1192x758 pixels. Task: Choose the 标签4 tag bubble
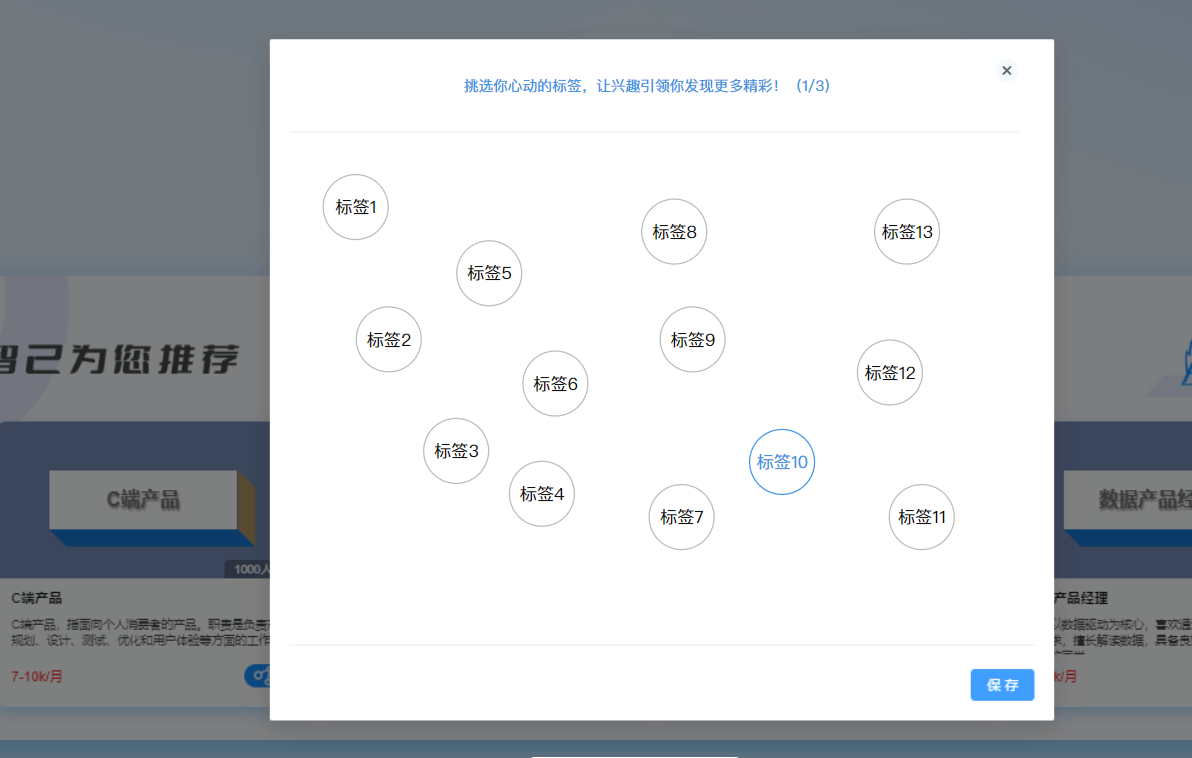pyautogui.click(x=542, y=494)
